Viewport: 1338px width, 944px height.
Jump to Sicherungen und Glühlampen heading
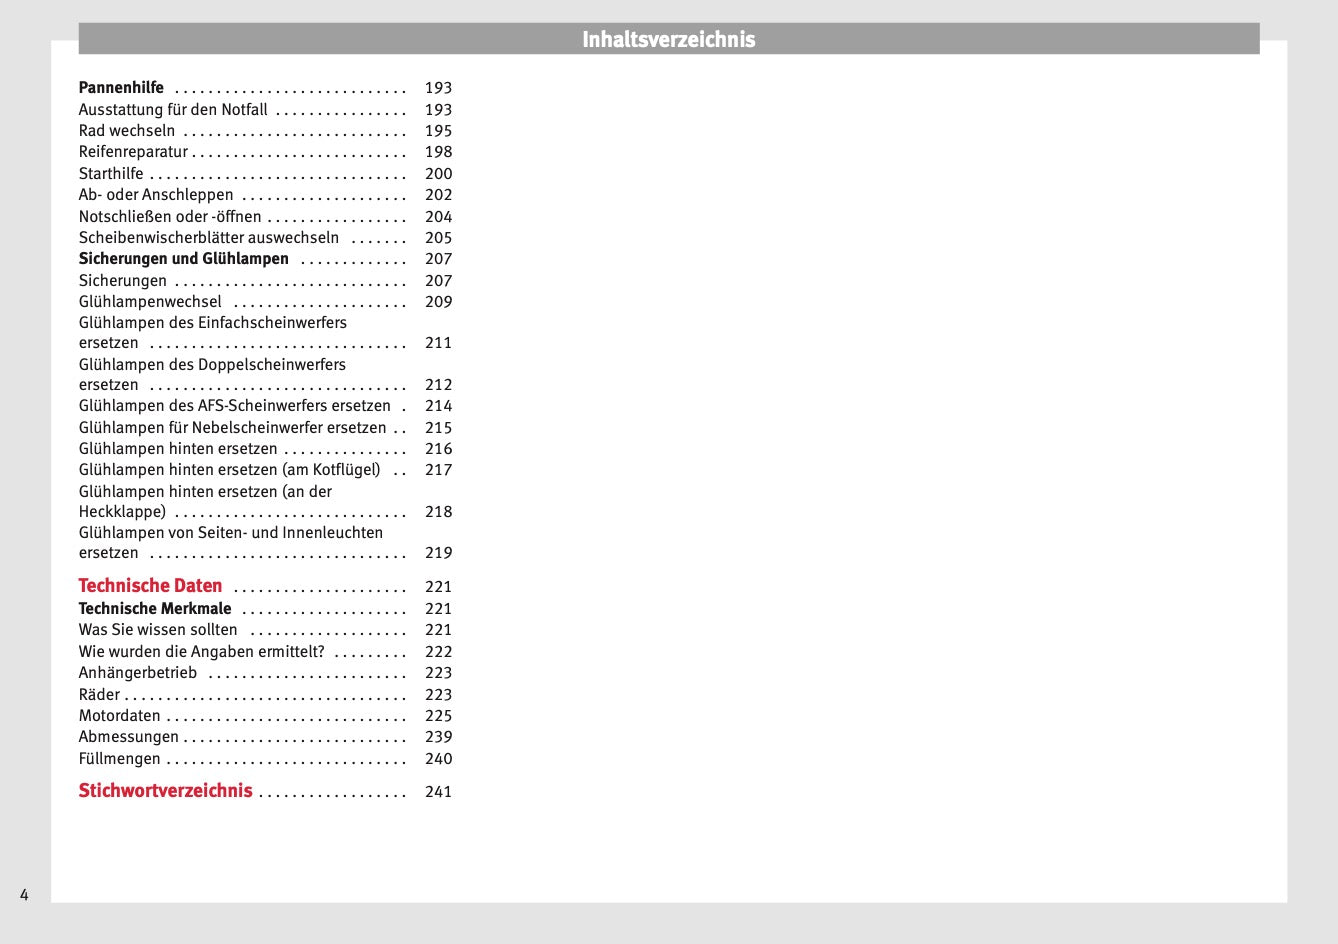point(184,259)
